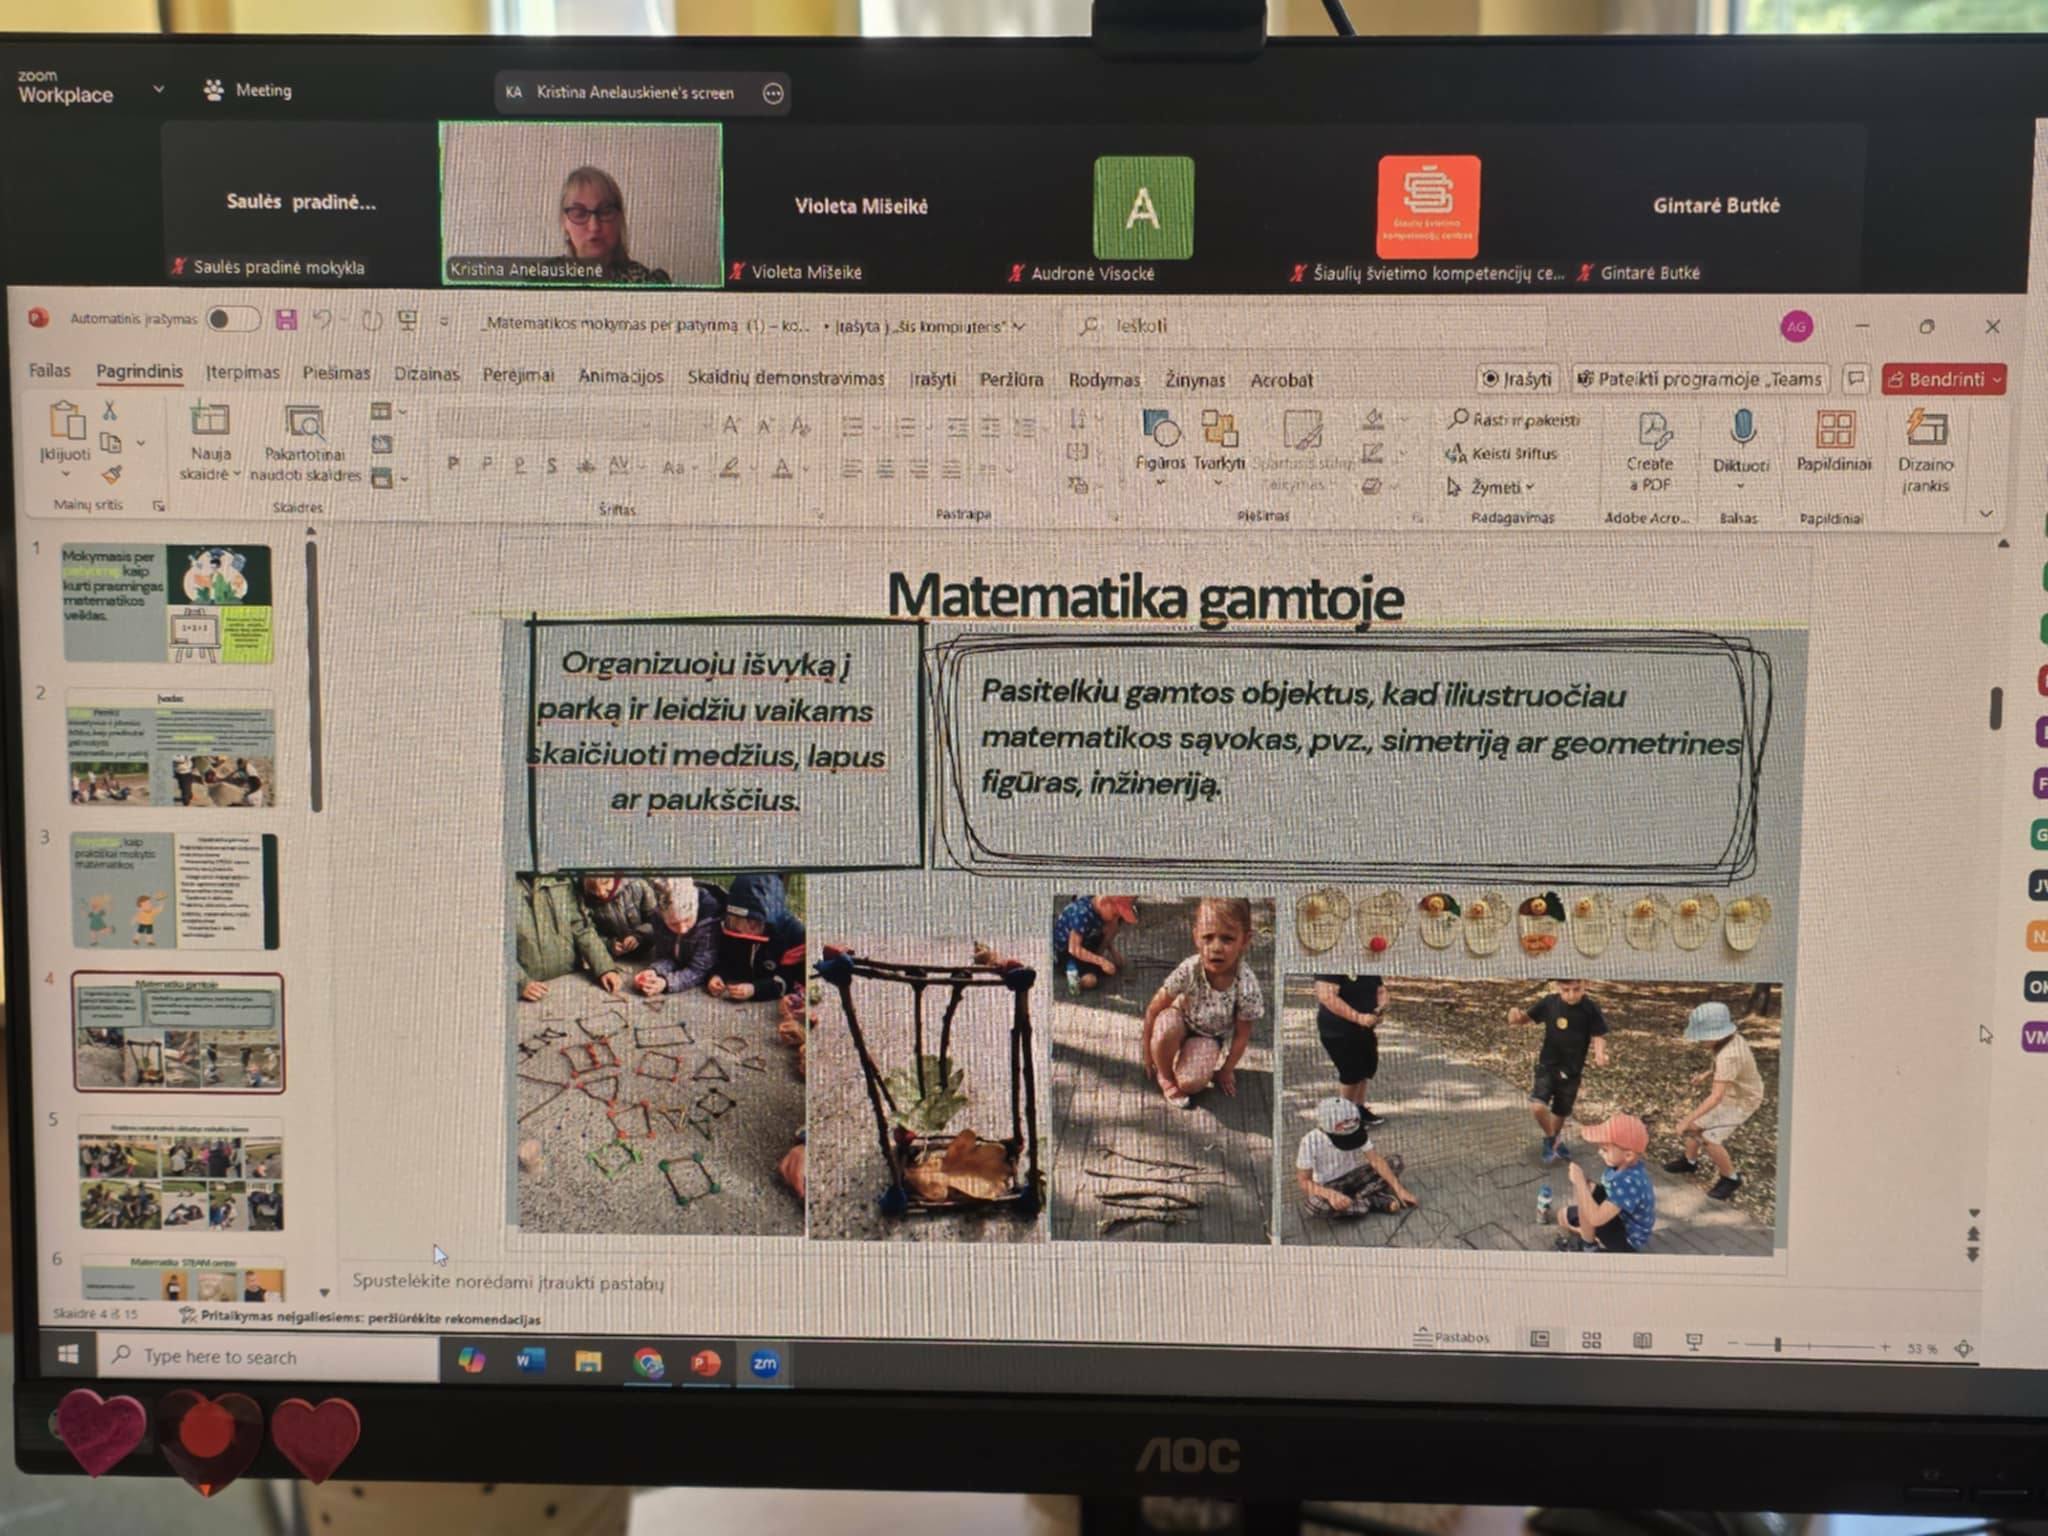
Task: Click the Redo icon in the title bar
Action: point(371,321)
